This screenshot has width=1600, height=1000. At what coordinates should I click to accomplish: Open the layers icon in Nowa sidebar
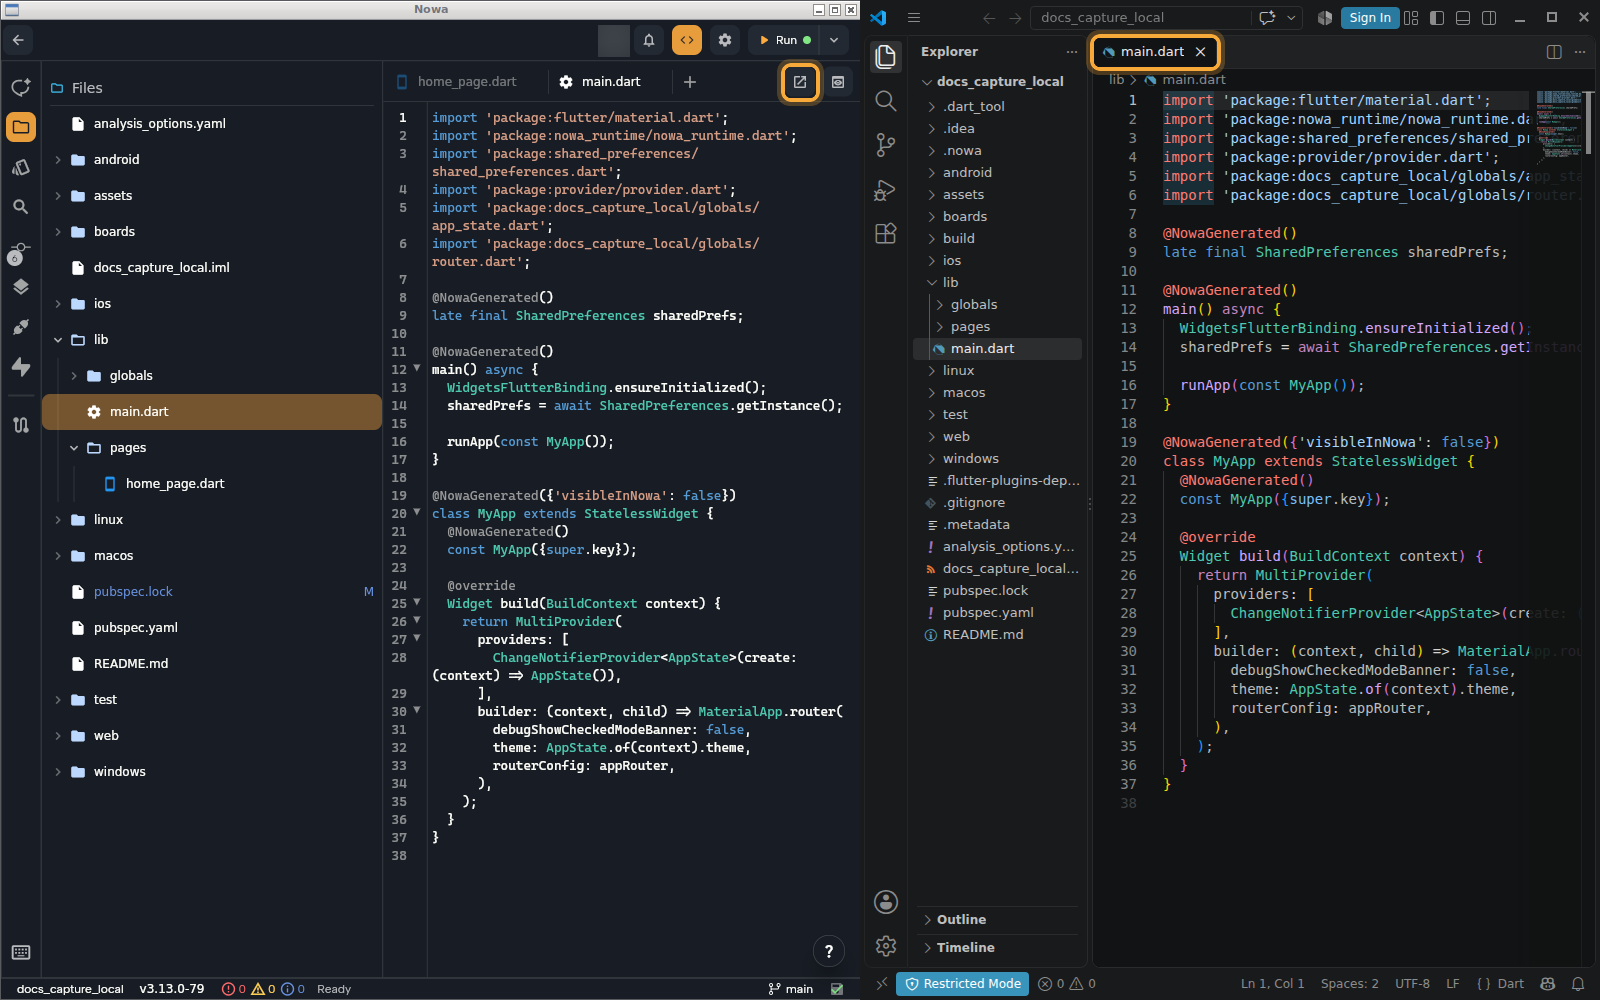(x=21, y=287)
